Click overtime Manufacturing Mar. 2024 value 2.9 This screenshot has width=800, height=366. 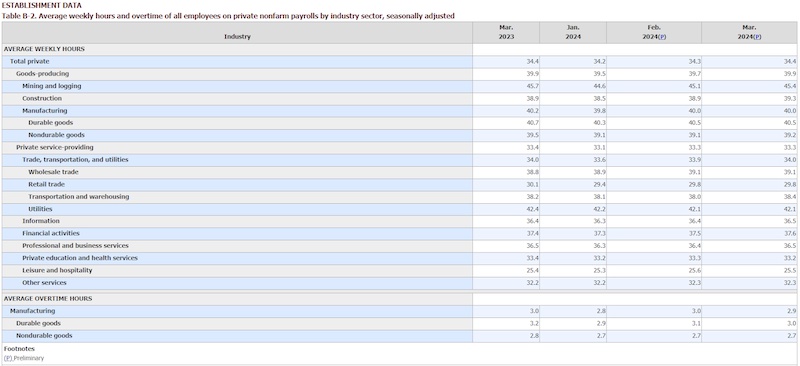point(791,311)
